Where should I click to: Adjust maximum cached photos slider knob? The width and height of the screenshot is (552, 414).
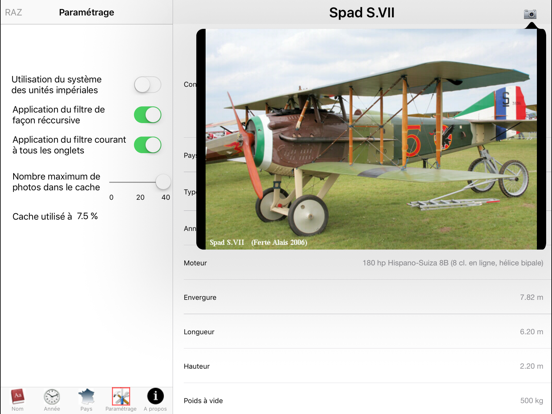pyautogui.click(x=163, y=182)
